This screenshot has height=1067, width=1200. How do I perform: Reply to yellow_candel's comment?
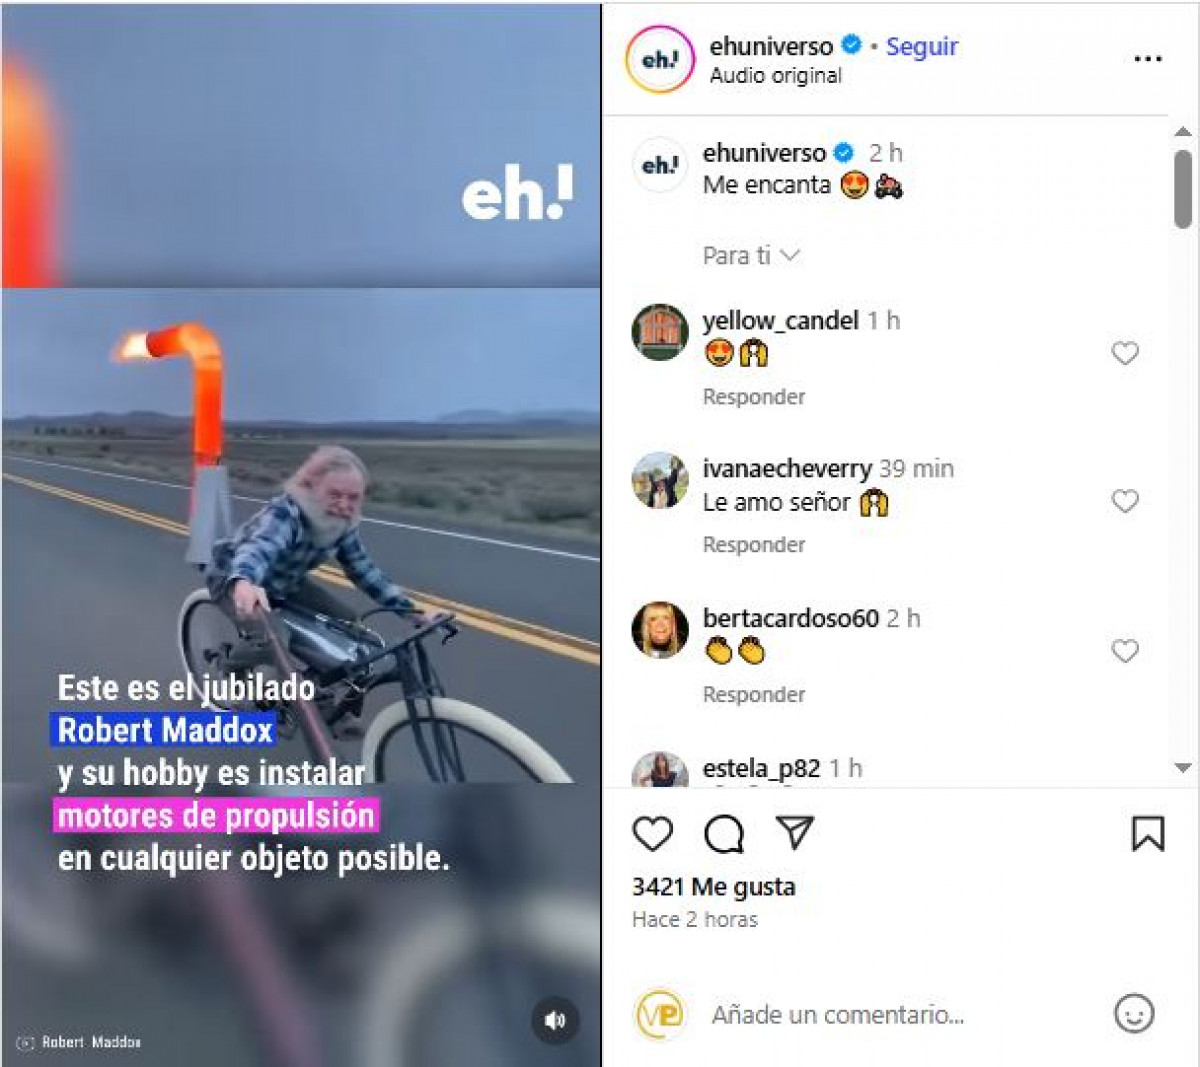click(x=754, y=397)
